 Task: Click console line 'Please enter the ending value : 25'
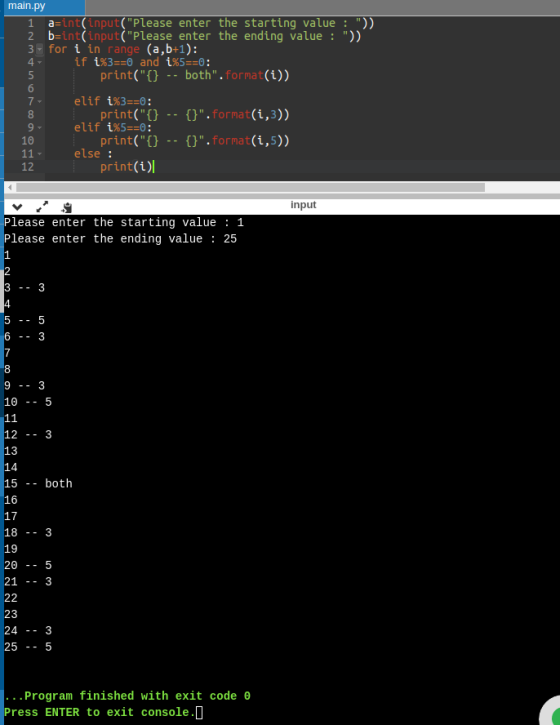pos(120,239)
